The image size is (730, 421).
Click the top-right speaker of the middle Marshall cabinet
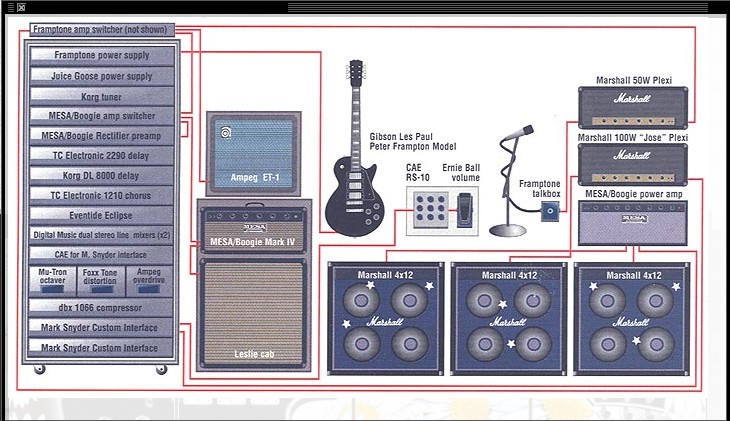pos(533,300)
